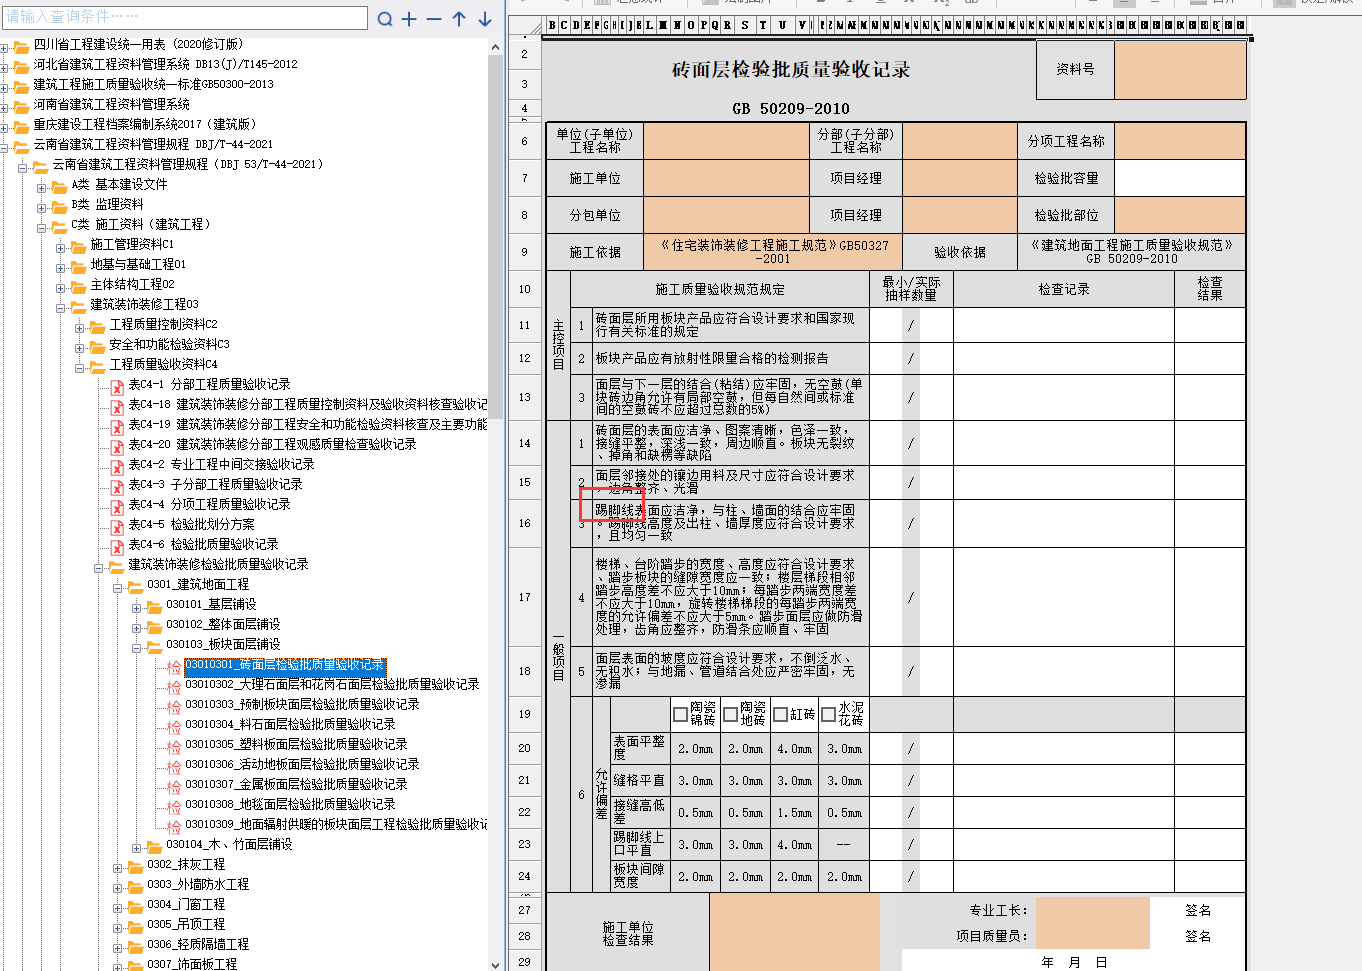Click the PDF icon of 表C4-2 专业工程中间交接验收记录
This screenshot has height=971, width=1362.
tap(117, 466)
